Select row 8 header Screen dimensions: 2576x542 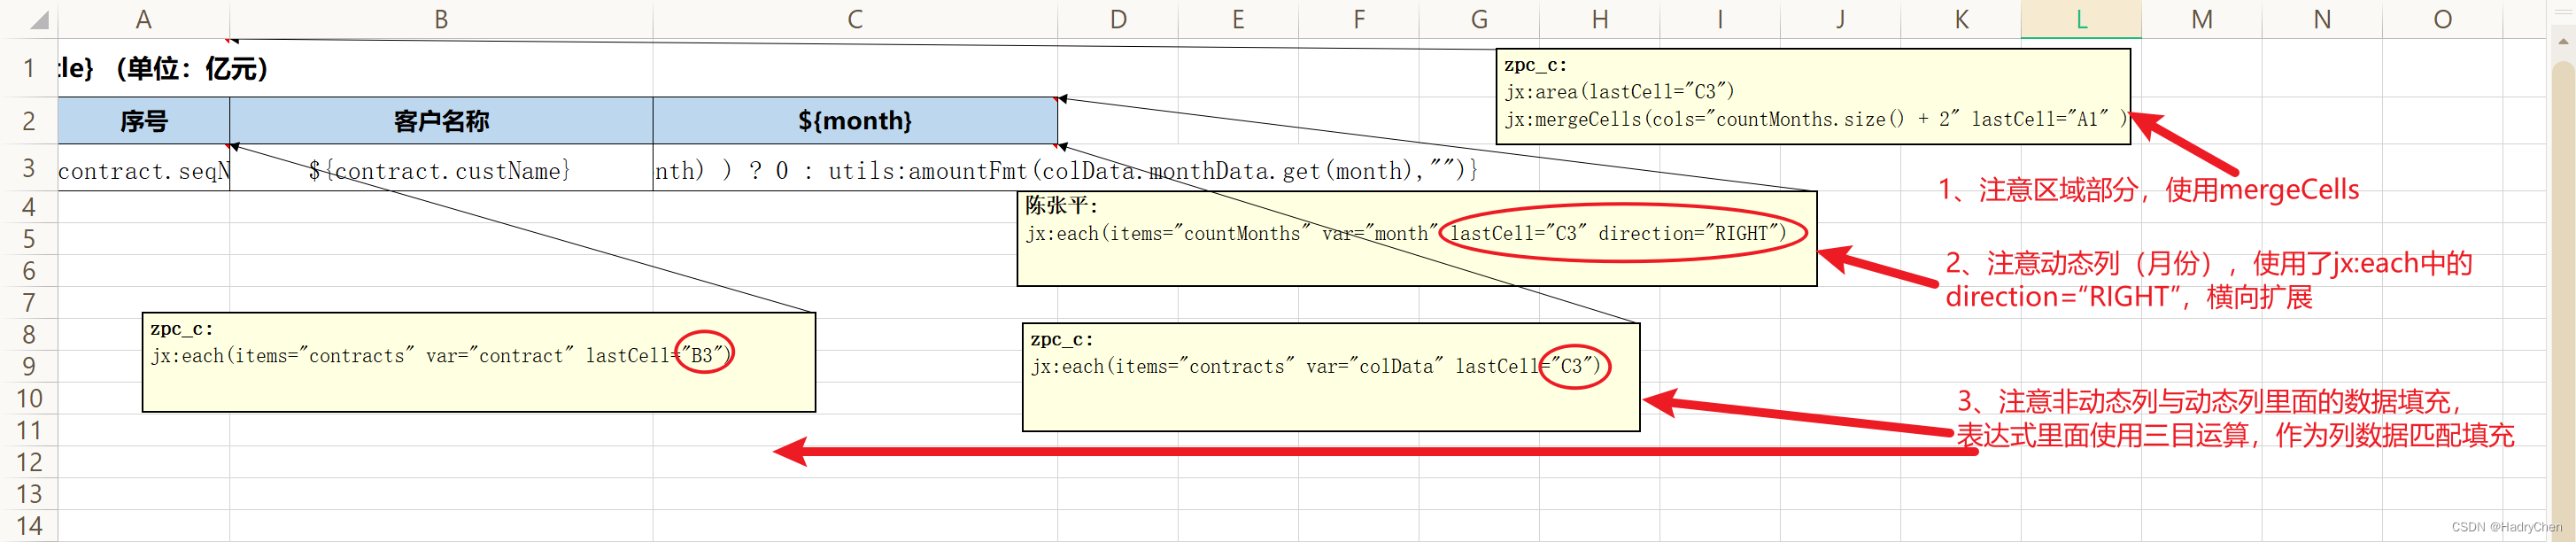point(29,335)
